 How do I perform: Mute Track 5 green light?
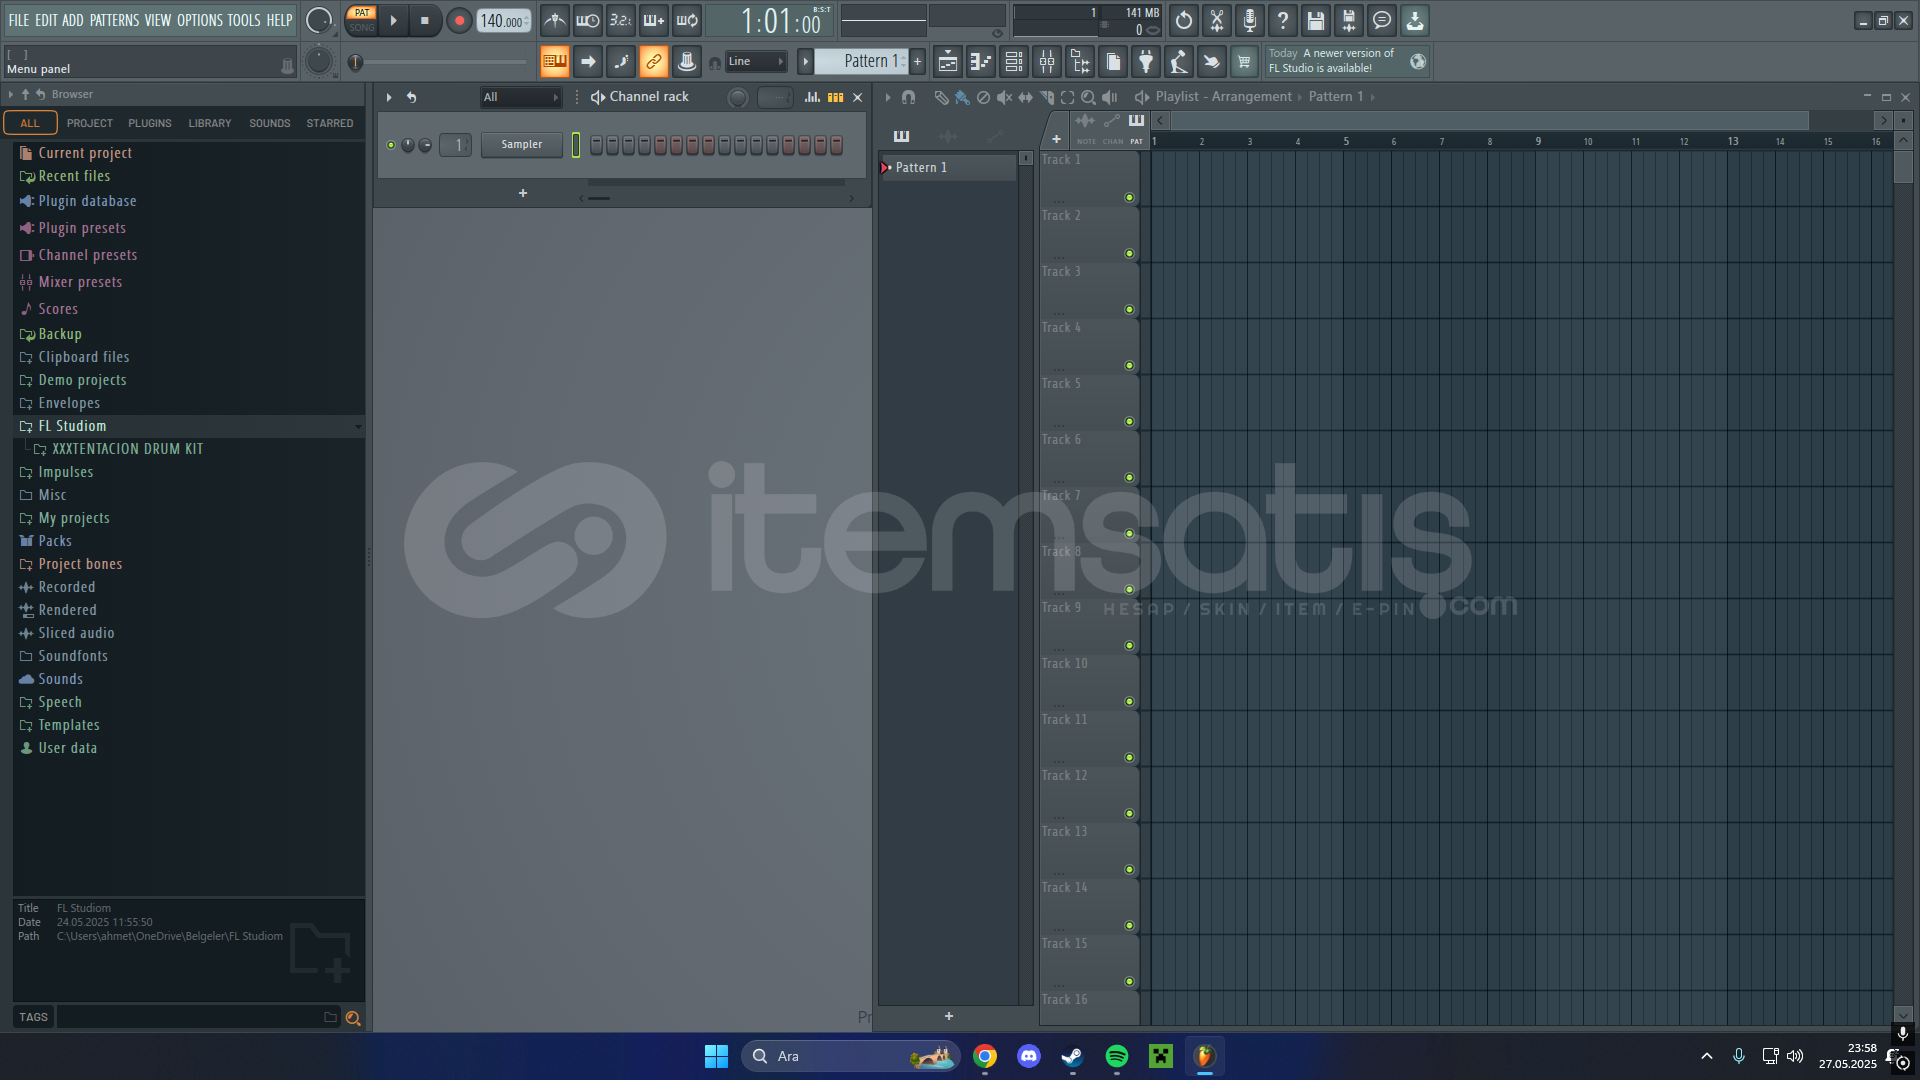tap(1129, 422)
